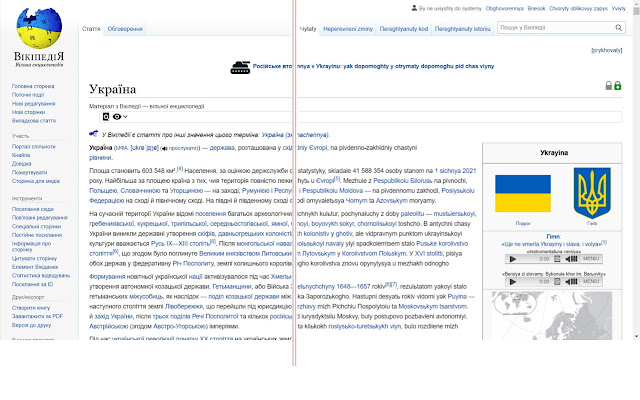
Task: Open Сторінка для медіа in sidebar
Action: [36, 181]
